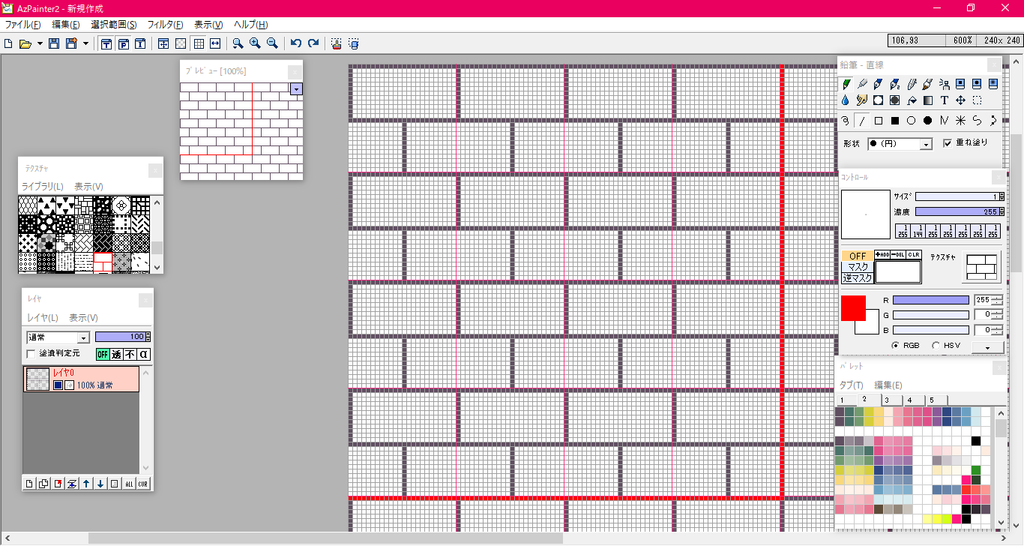This screenshot has width=1024, height=546.
Task: Select the move tool cross-arrows icon
Action: click(961, 101)
